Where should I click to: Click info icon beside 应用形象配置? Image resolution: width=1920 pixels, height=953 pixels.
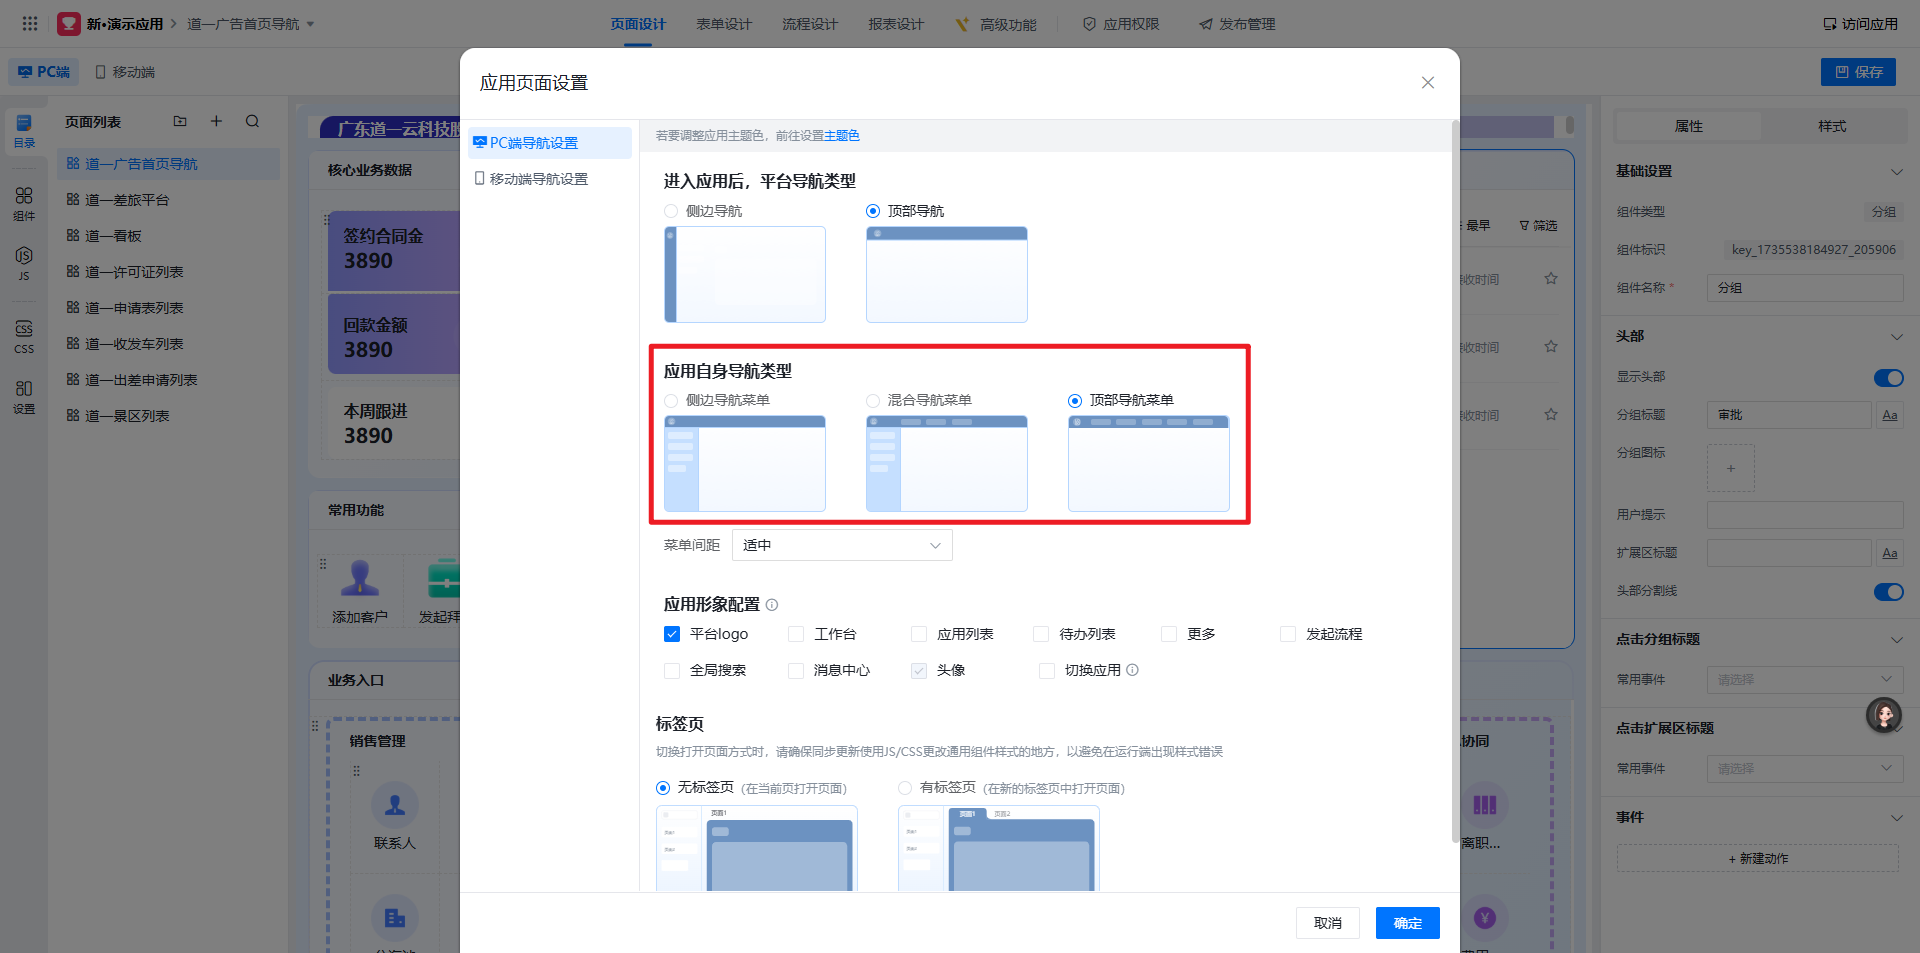point(772,605)
